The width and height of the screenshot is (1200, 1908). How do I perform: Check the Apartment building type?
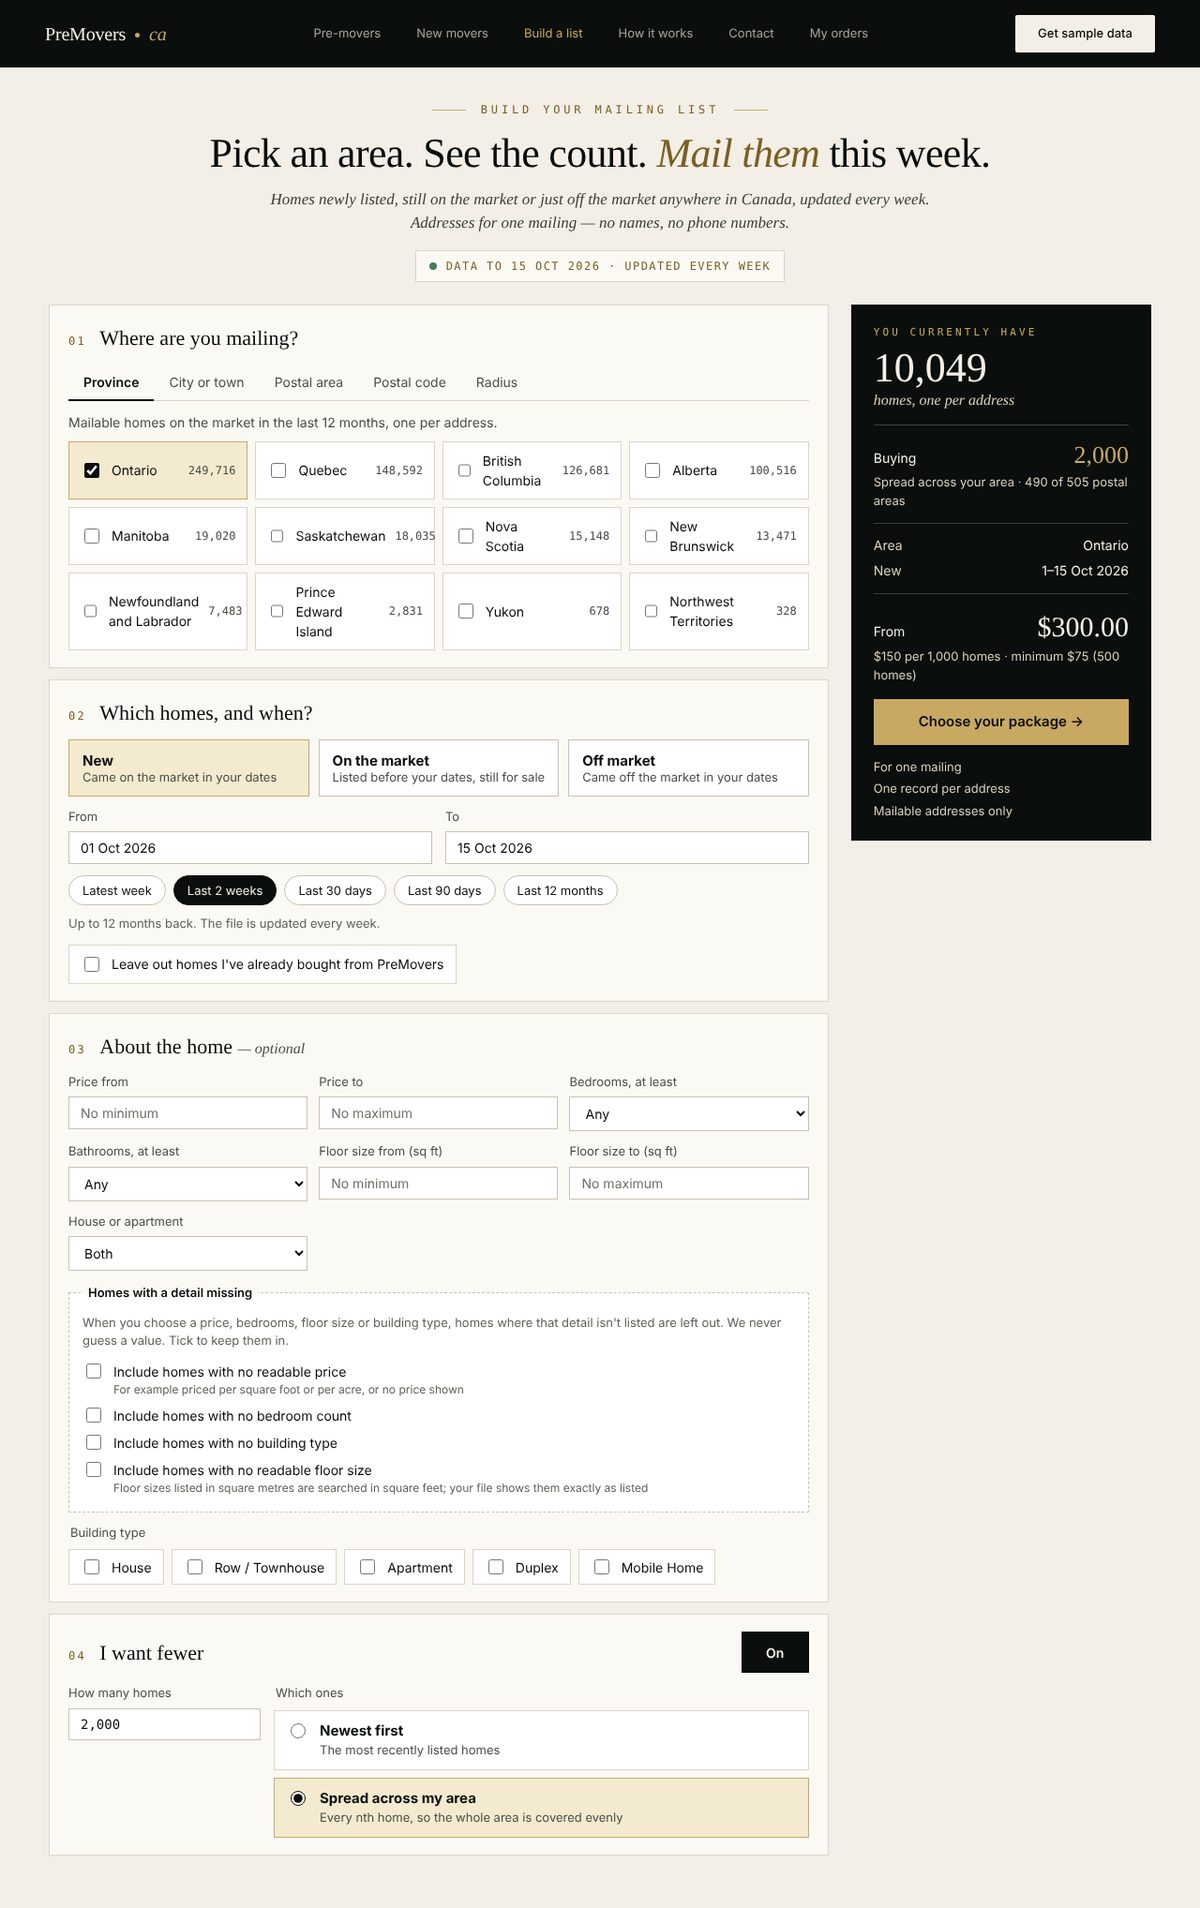[368, 1567]
